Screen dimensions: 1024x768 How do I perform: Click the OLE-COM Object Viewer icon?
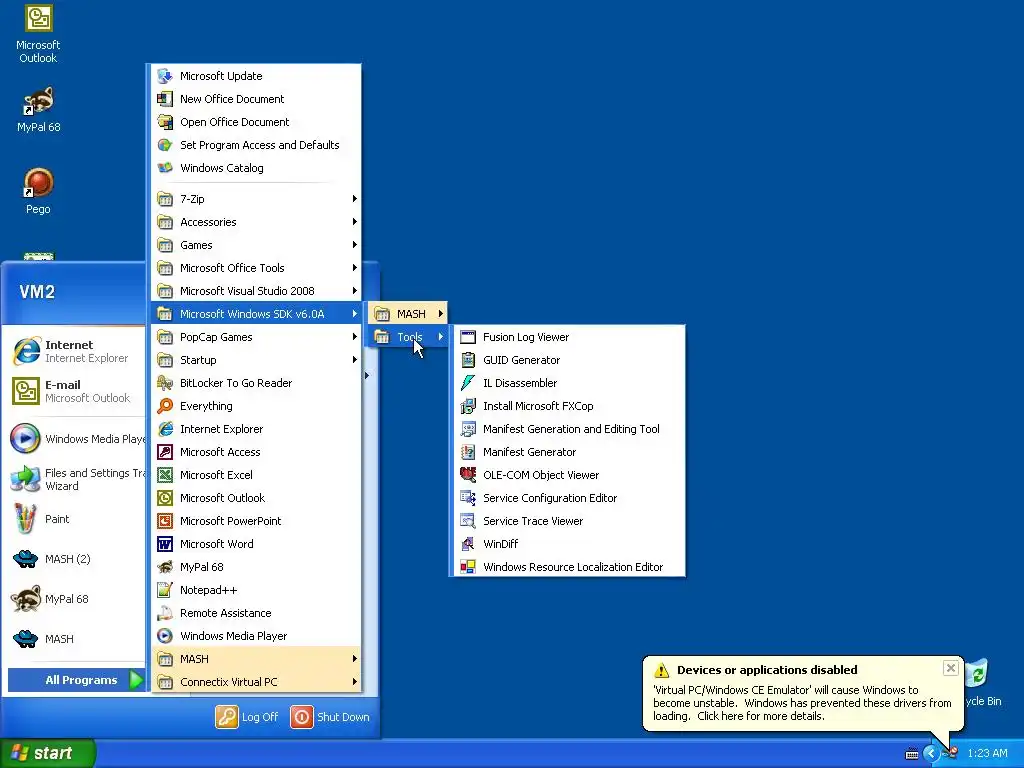click(x=468, y=475)
